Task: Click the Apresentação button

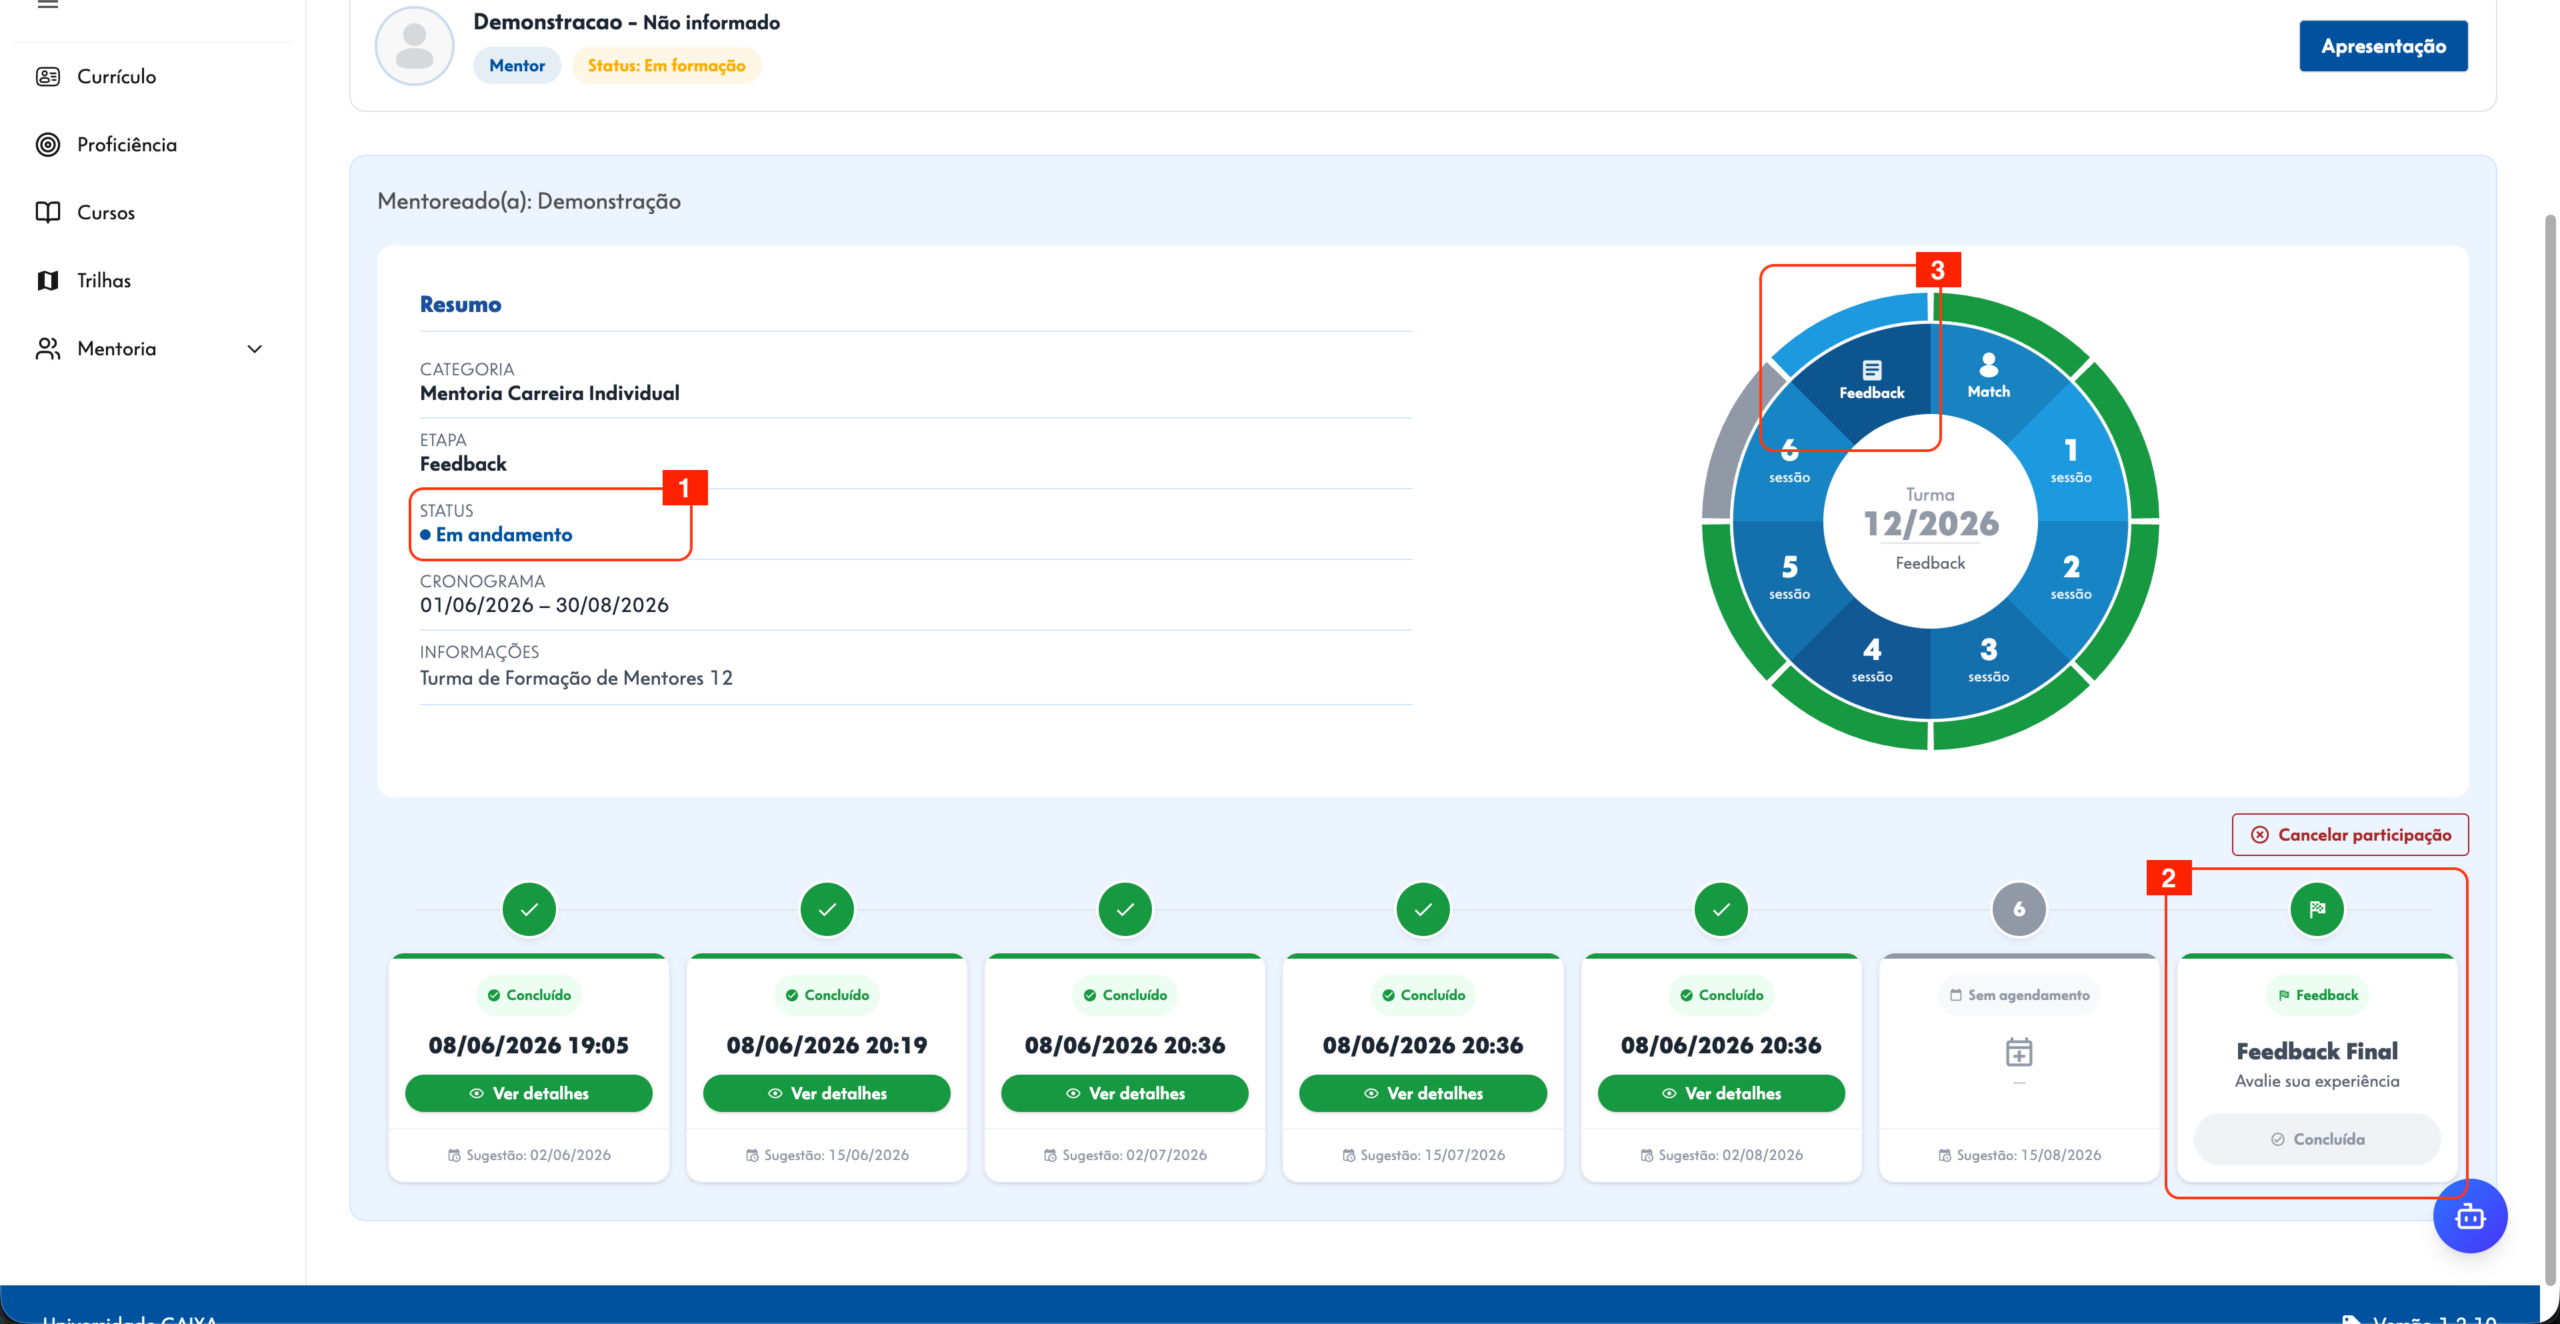Action: (x=2383, y=46)
